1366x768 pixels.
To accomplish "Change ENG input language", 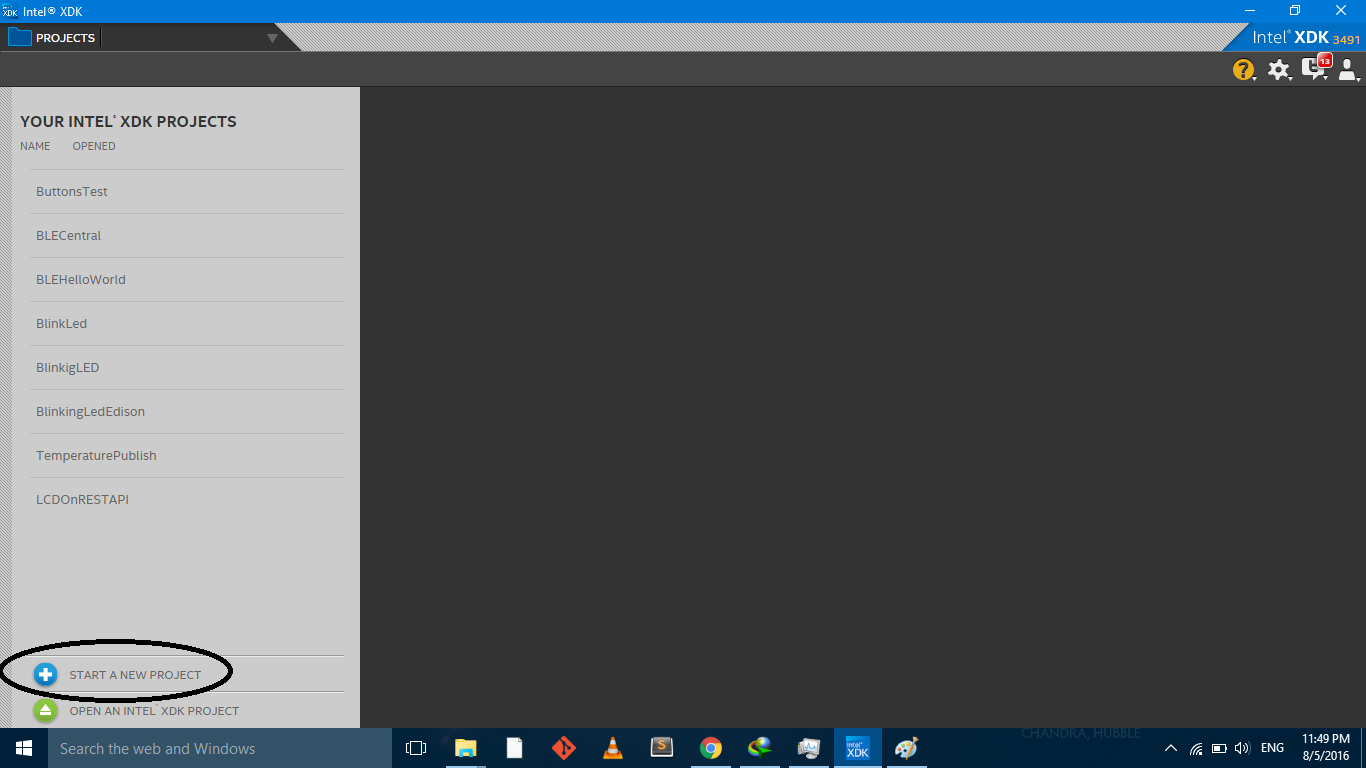I will coord(1272,748).
